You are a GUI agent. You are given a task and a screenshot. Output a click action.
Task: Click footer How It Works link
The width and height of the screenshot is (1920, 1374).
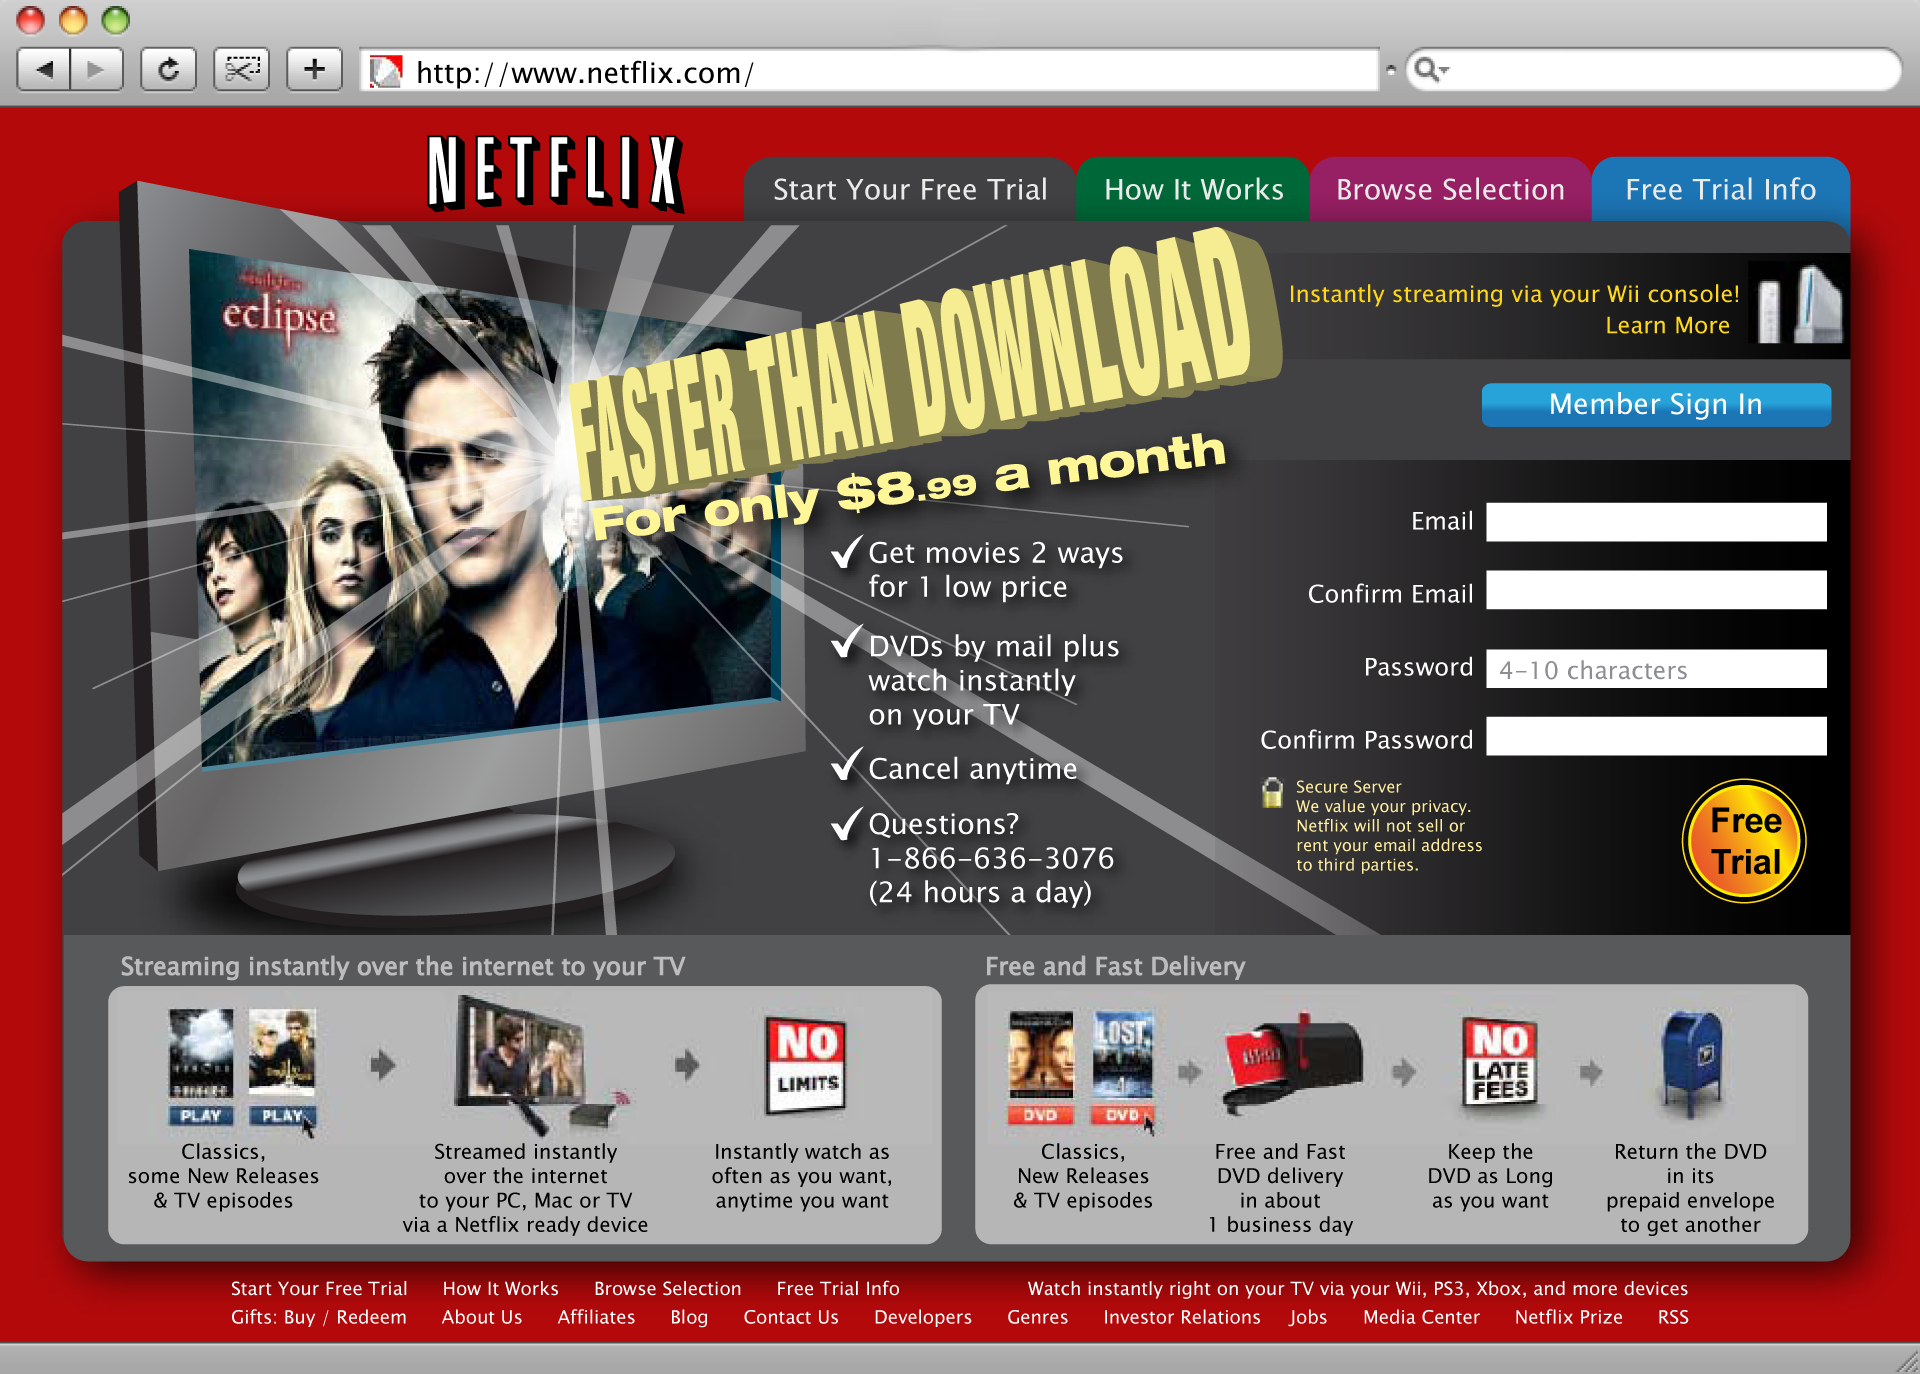pos(500,1288)
